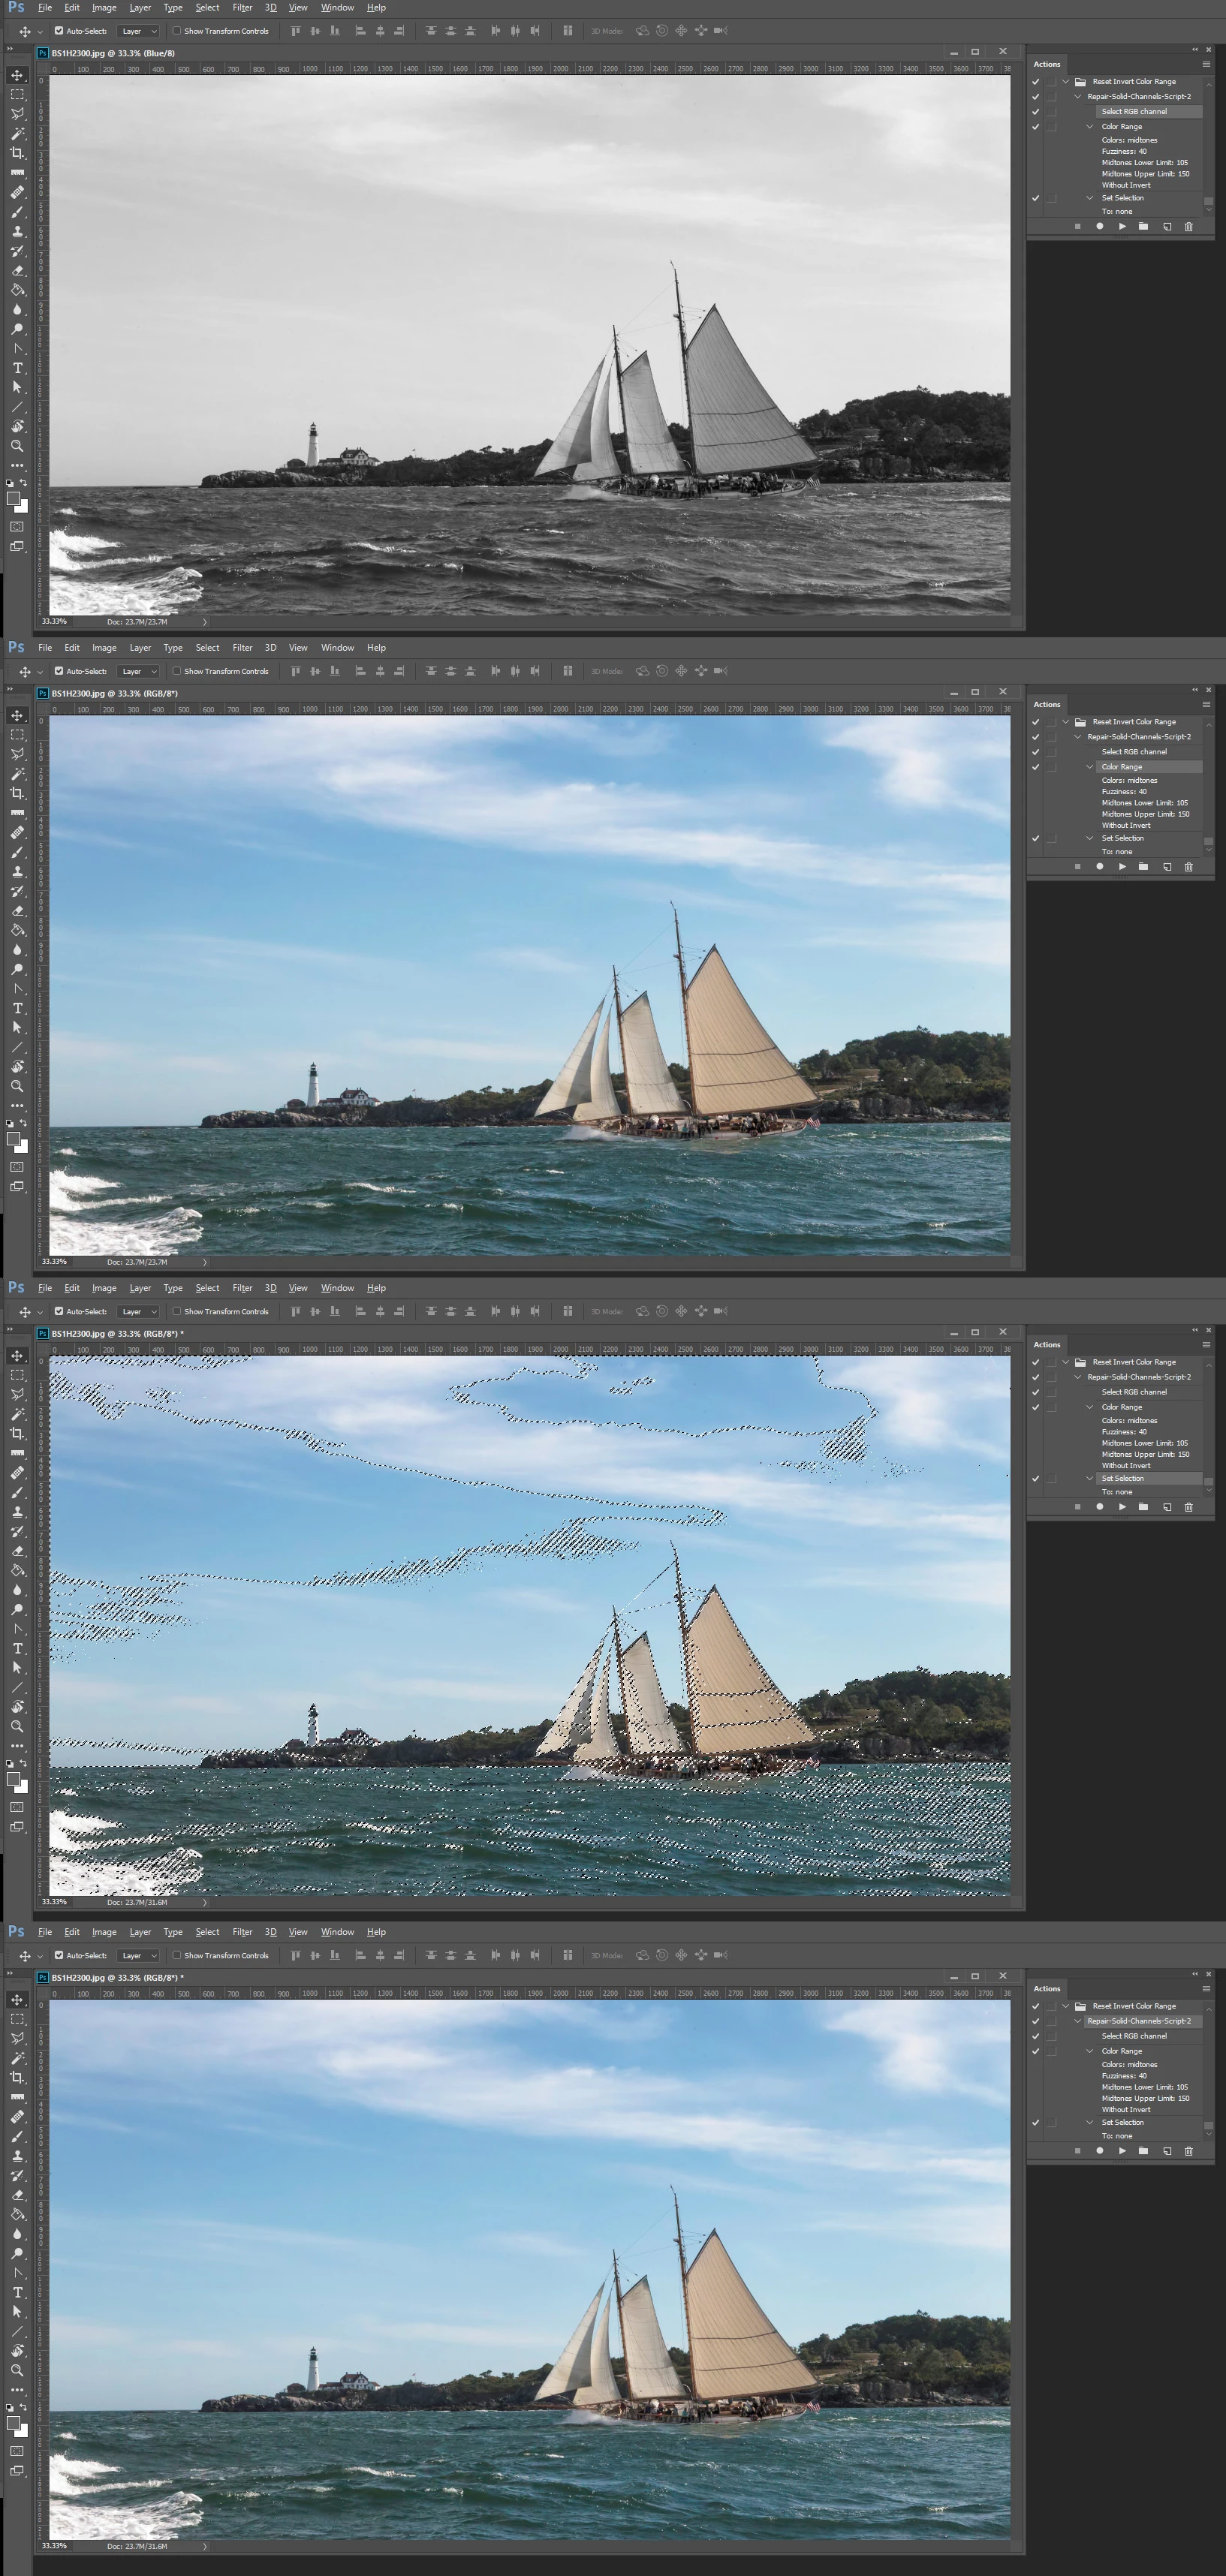Toggle Auto-Select checkbox in grayscale Blue/8 window
Viewport: 1226px width, 2576px height.
point(59,31)
